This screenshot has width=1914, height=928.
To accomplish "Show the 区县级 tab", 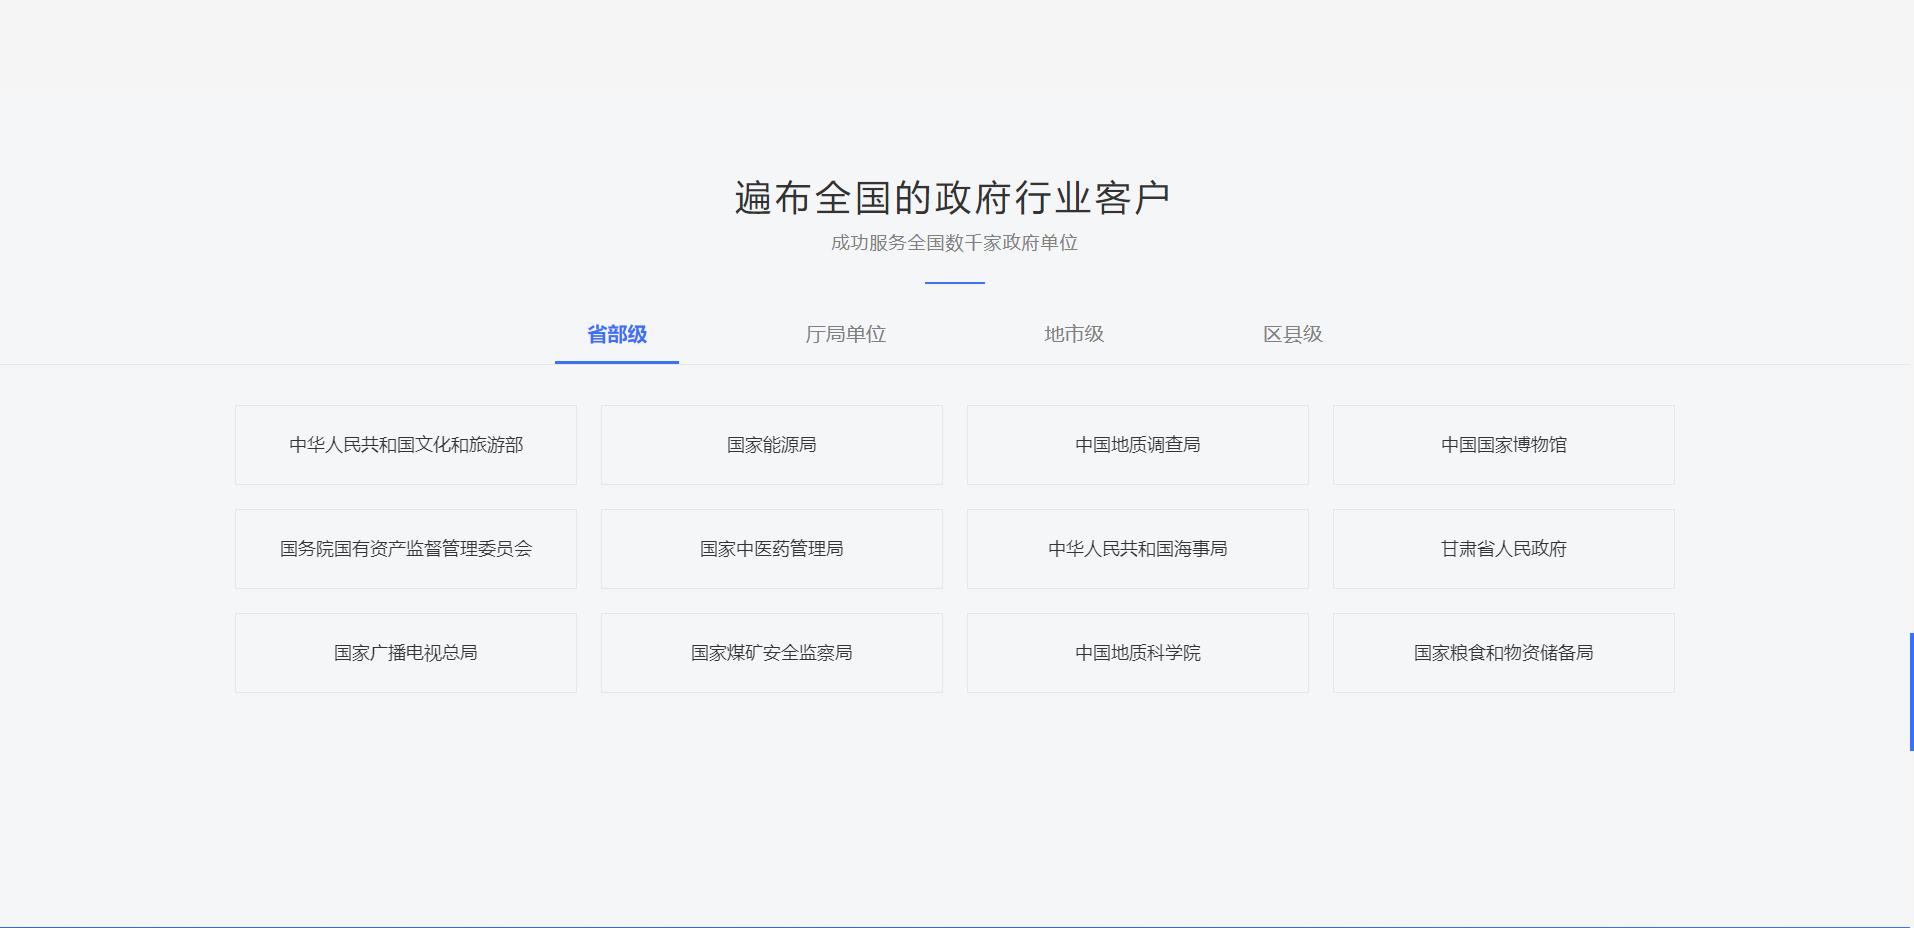I will 1293,334.
